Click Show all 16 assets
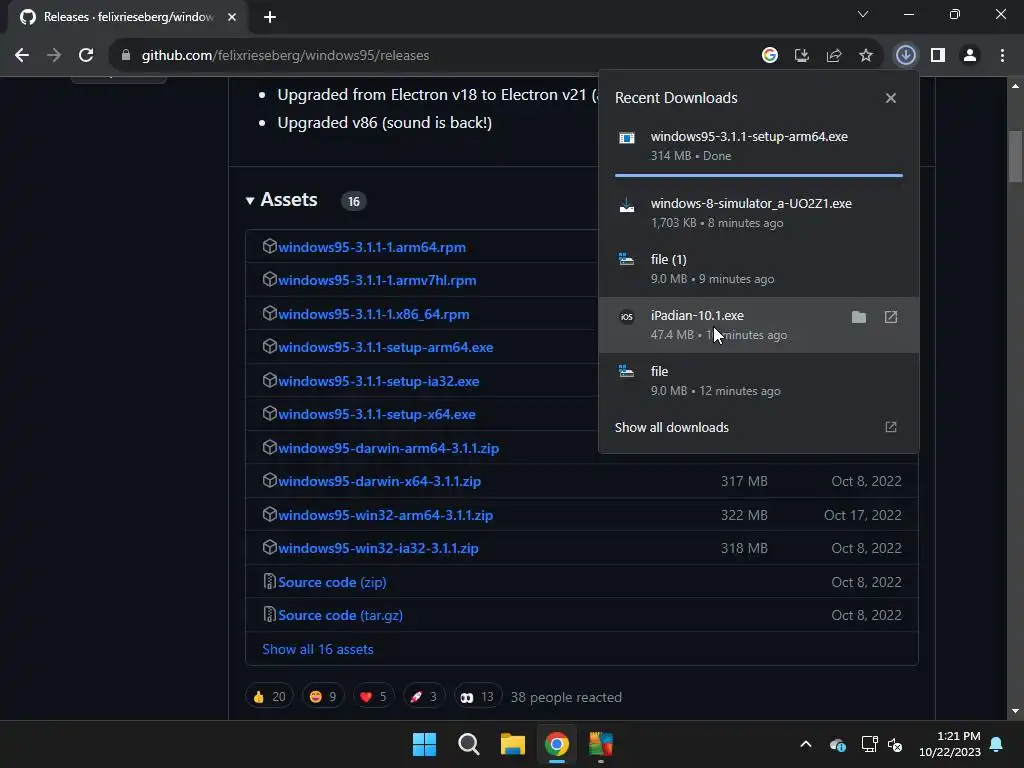This screenshot has width=1024, height=768. (x=318, y=649)
